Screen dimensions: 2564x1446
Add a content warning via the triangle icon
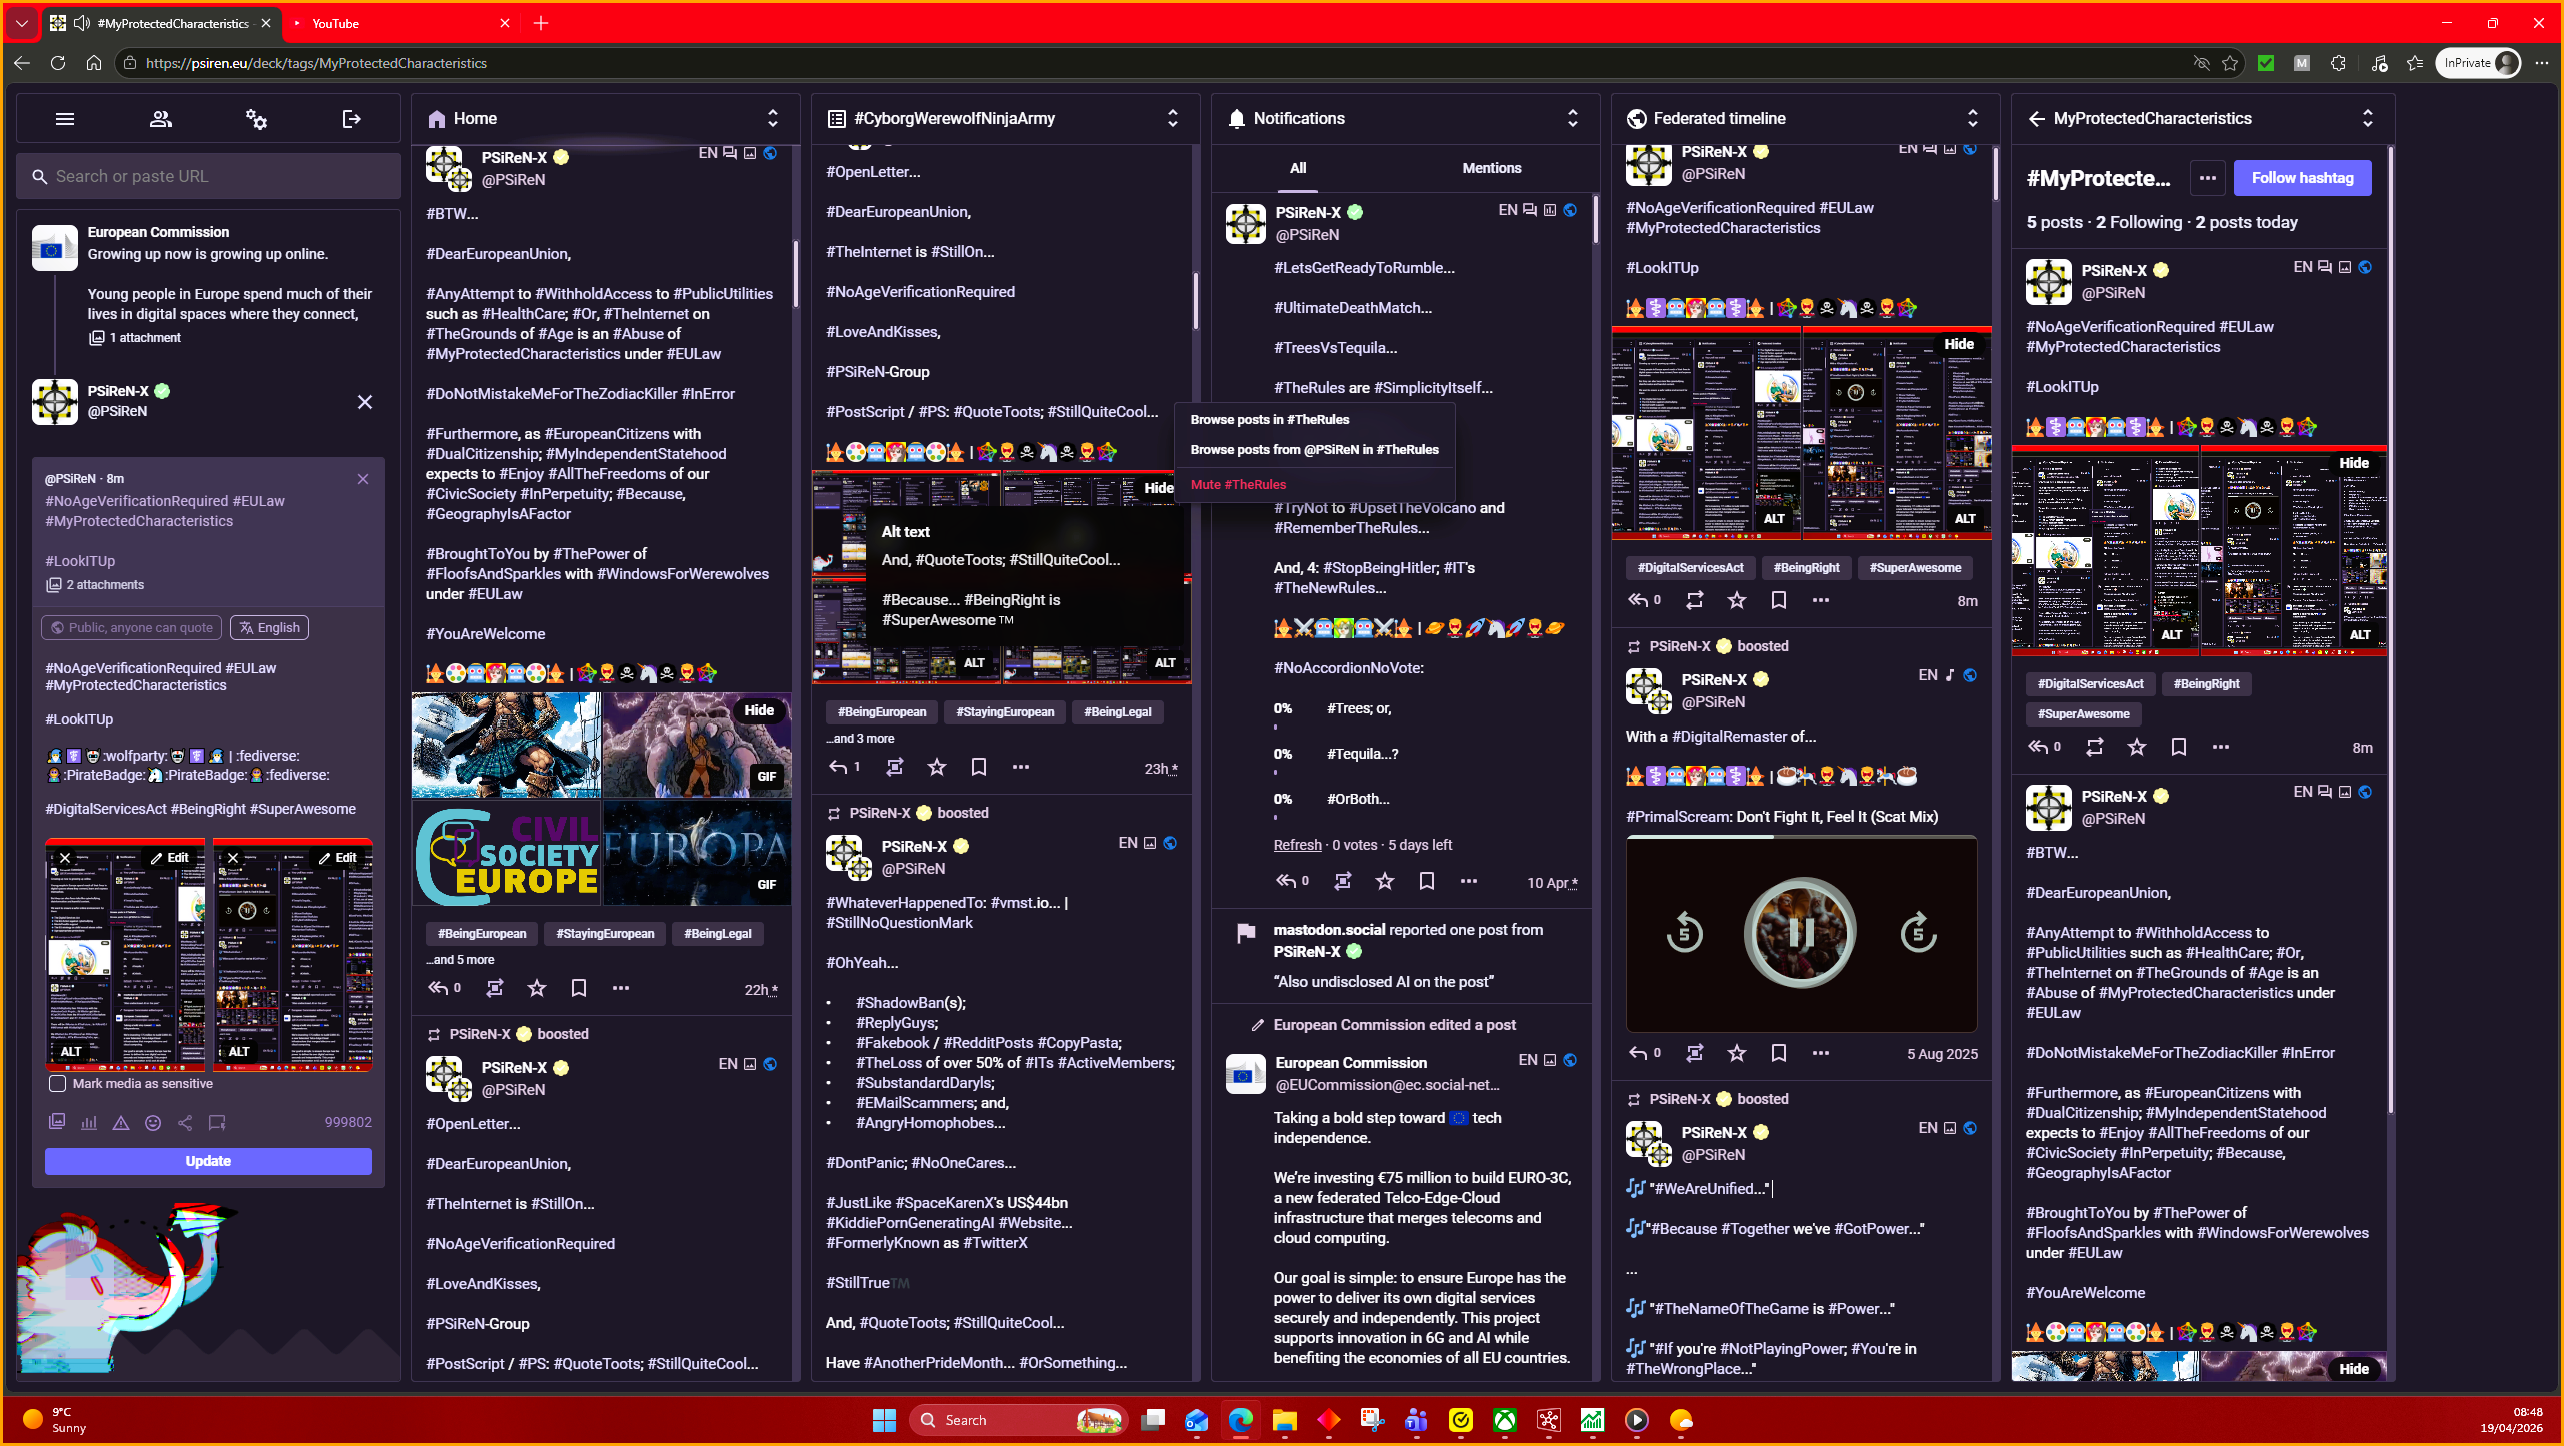click(x=121, y=1122)
